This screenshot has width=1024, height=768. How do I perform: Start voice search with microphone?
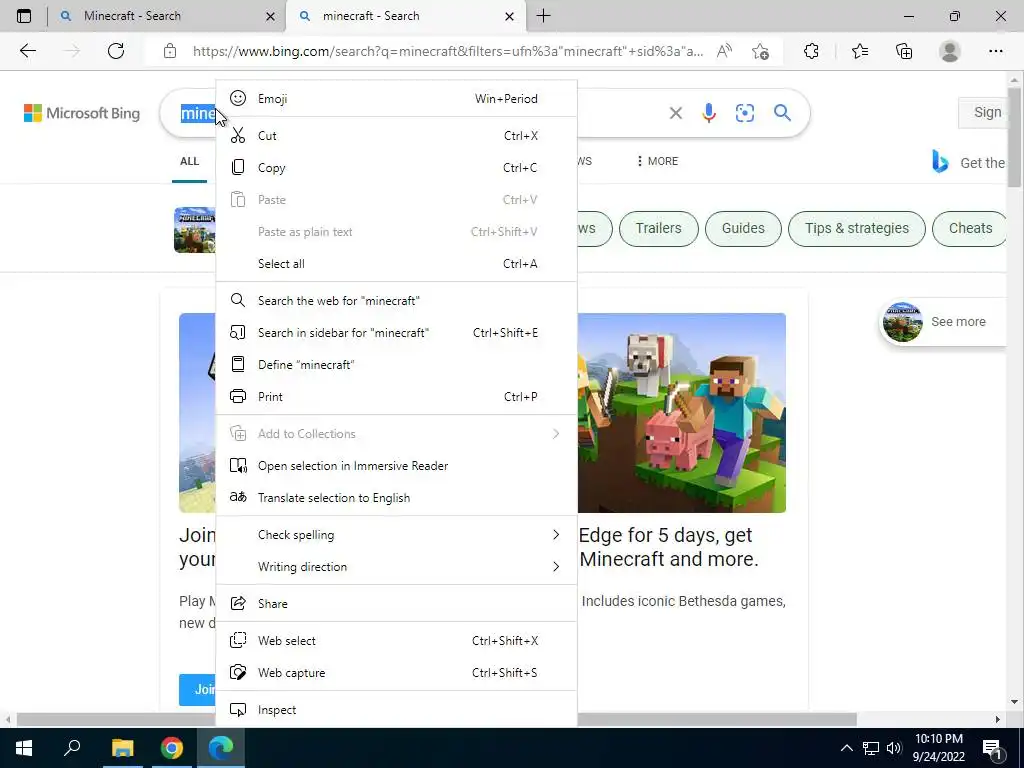click(709, 113)
